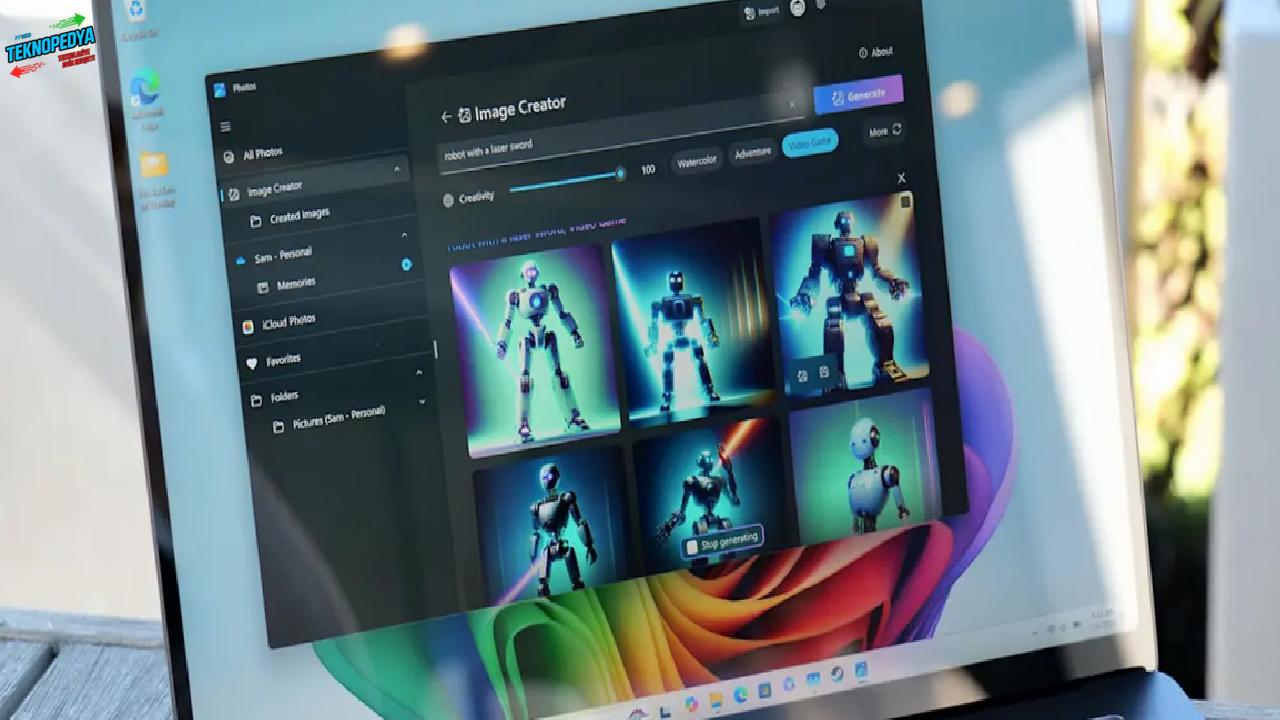The height and width of the screenshot is (720, 1280).
Task: Close the generated results panel
Action: point(901,178)
